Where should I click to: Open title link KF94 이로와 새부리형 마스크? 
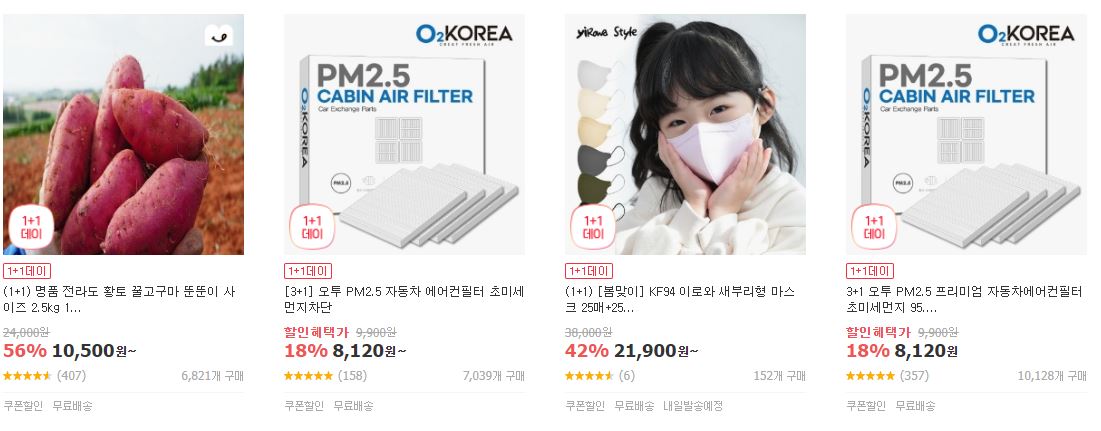pyautogui.click(x=680, y=300)
